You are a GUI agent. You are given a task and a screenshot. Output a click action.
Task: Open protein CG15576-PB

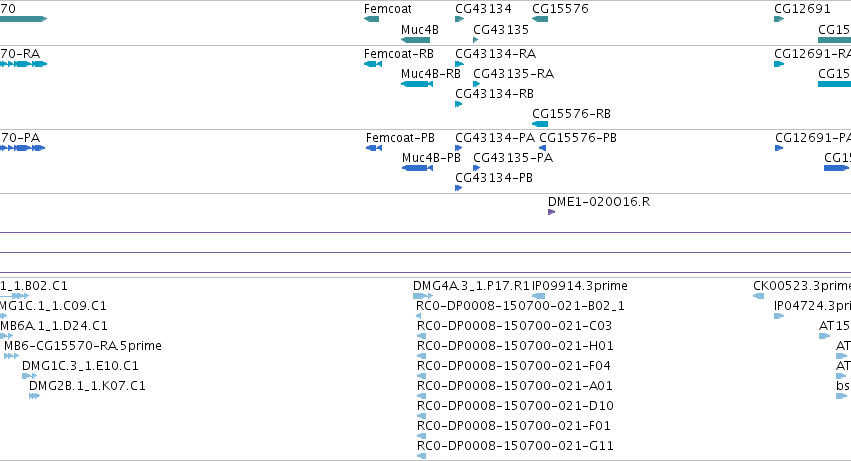coord(577,138)
